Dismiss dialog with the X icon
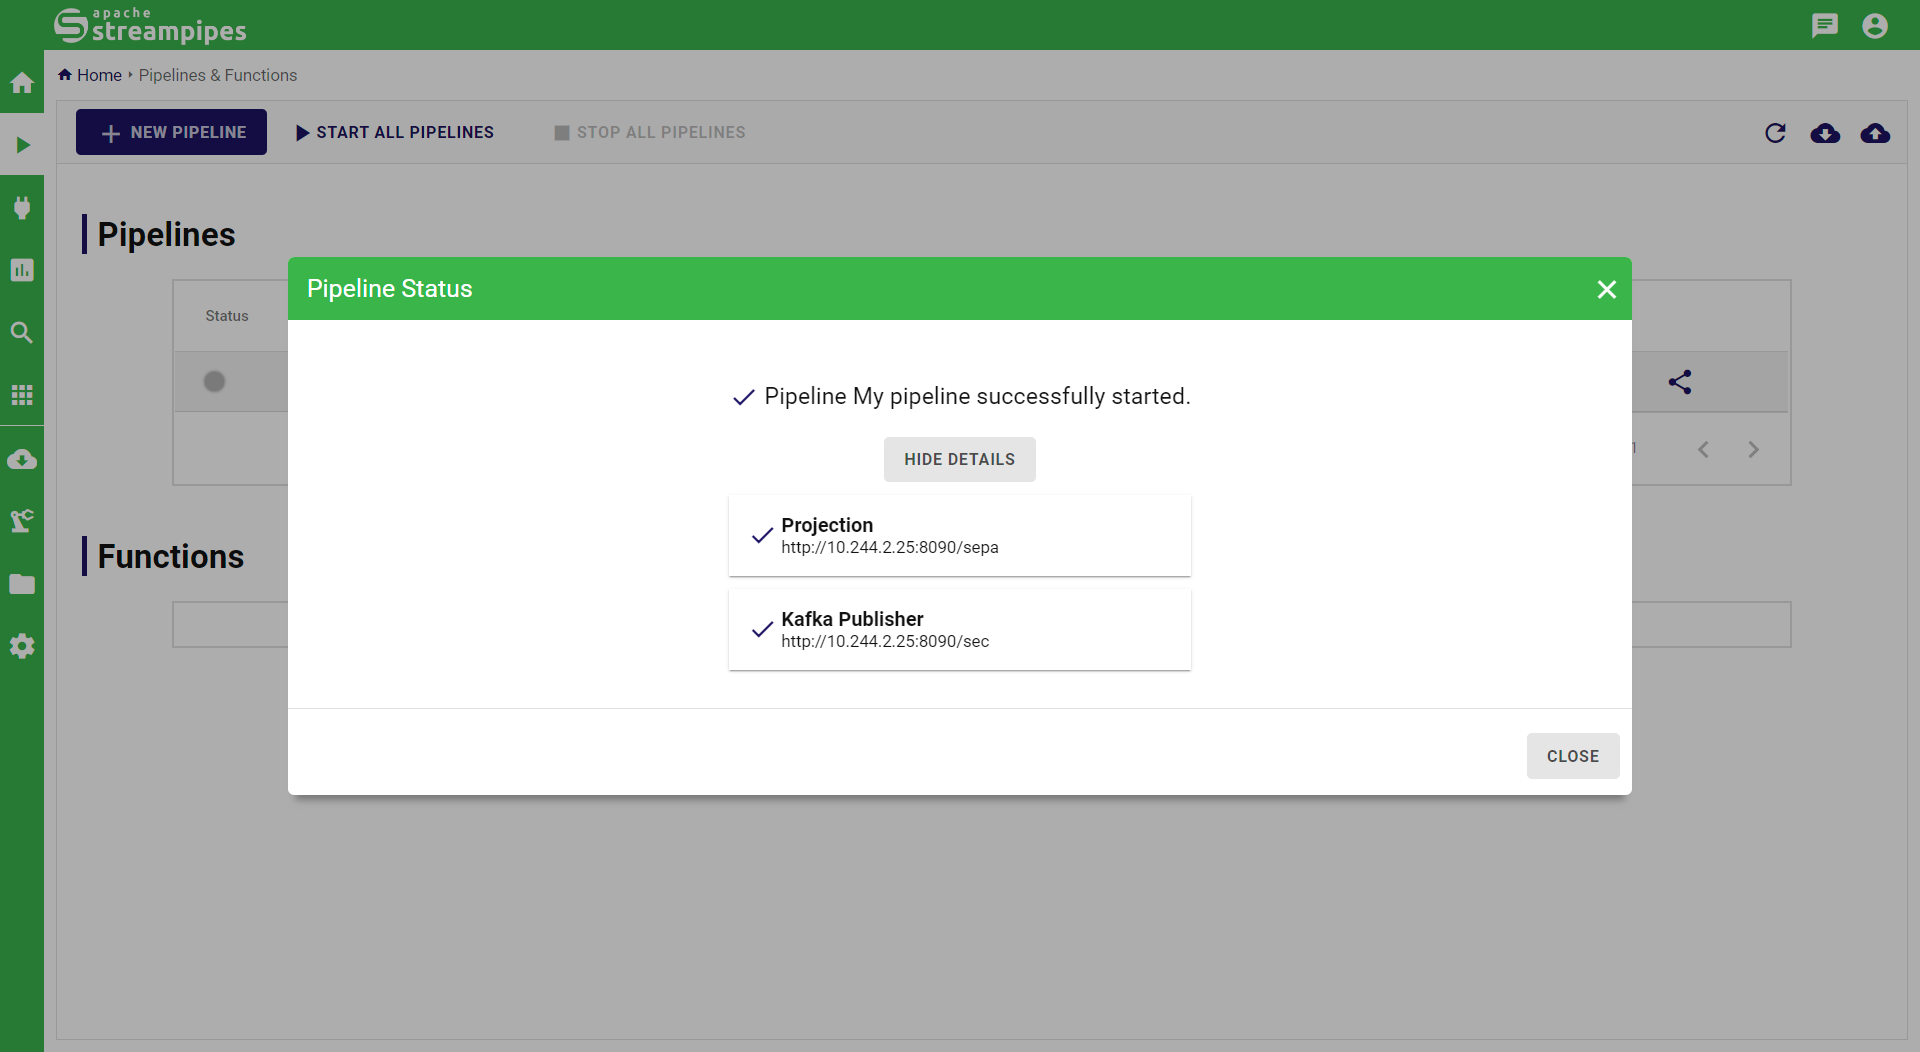The height and width of the screenshot is (1052, 1920). (x=1606, y=289)
